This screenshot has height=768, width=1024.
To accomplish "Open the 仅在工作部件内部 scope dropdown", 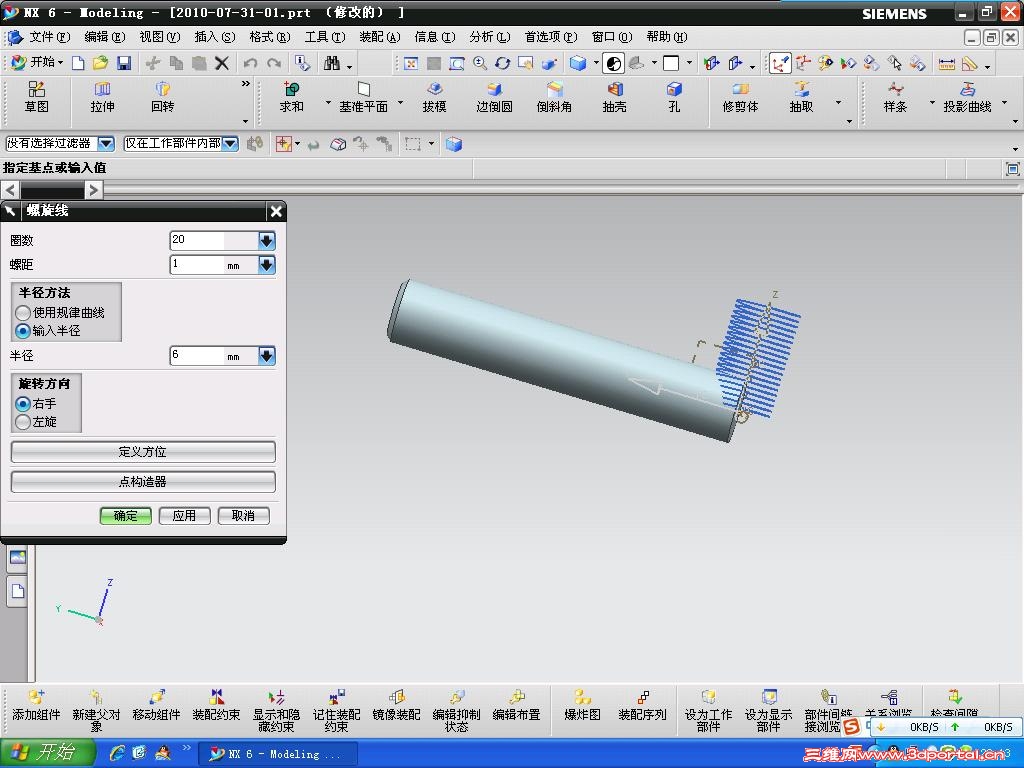I will click(230, 144).
